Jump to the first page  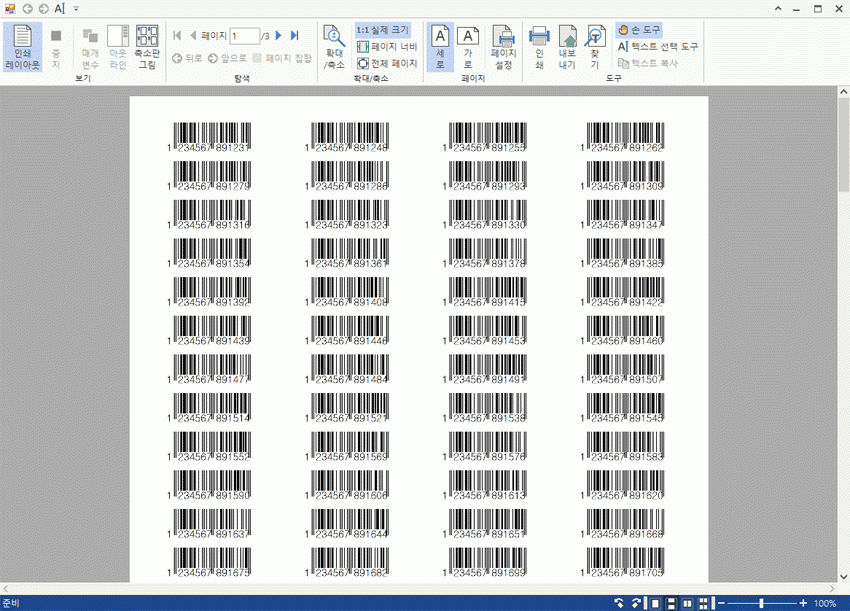pyautogui.click(x=177, y=36)
